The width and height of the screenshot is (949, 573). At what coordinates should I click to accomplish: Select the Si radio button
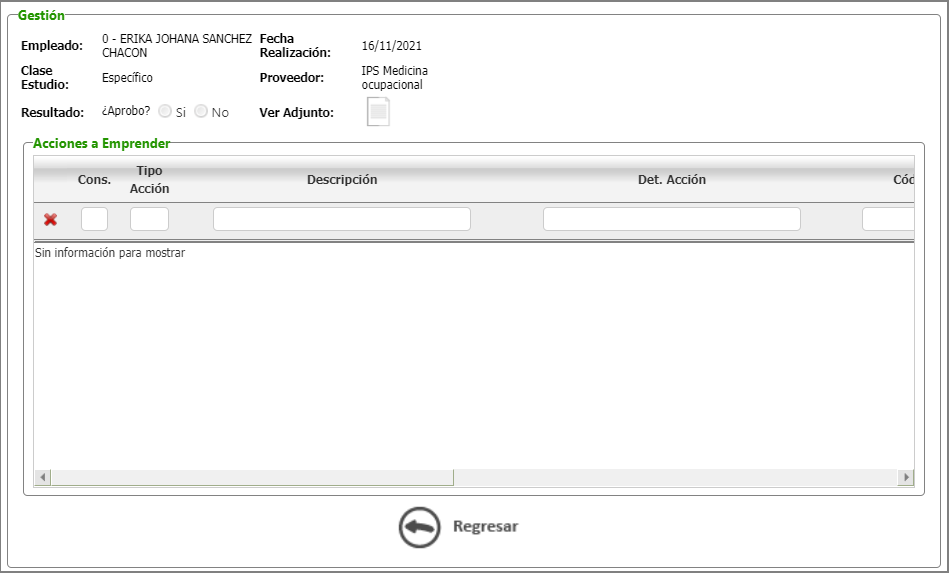pyautogui.click(x=165, y=111)
